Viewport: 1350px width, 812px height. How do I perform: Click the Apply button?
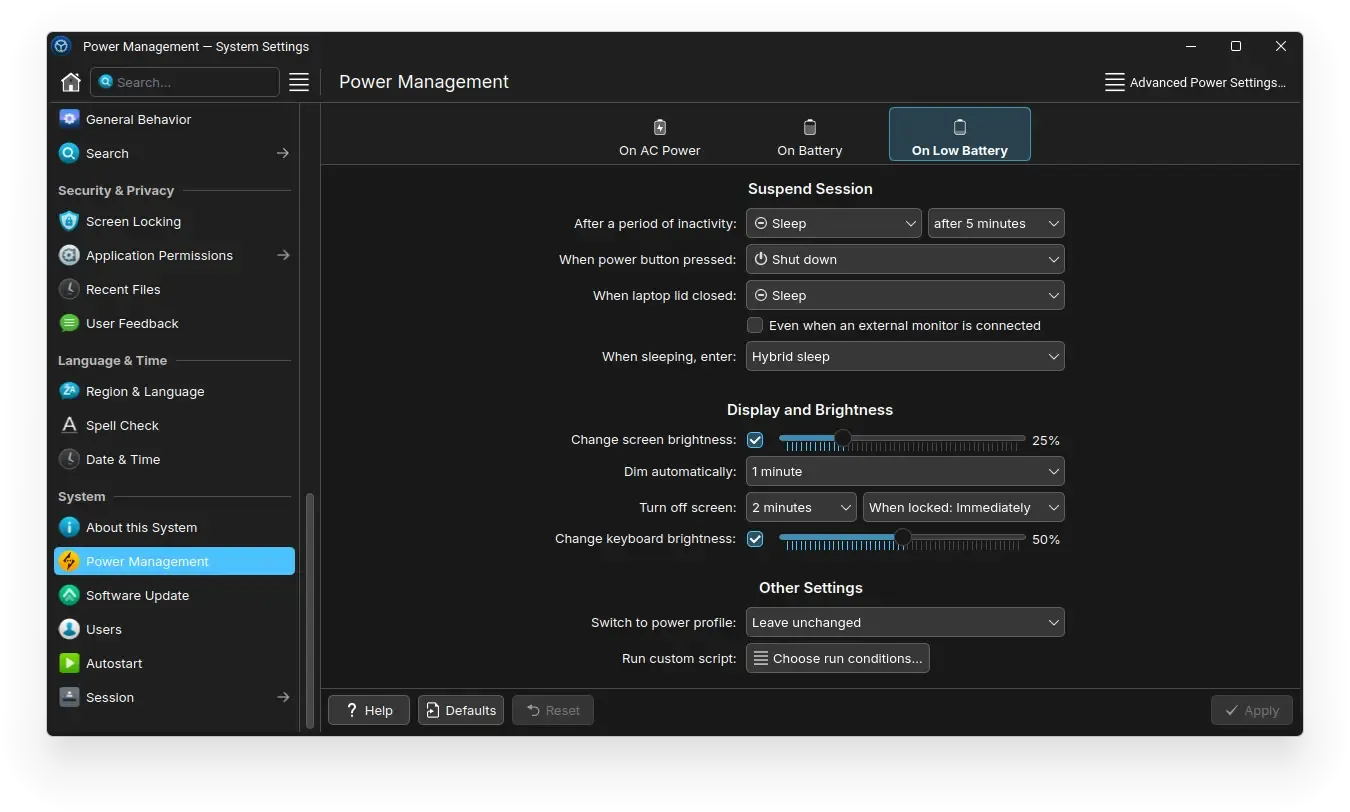click(1252, 710)
